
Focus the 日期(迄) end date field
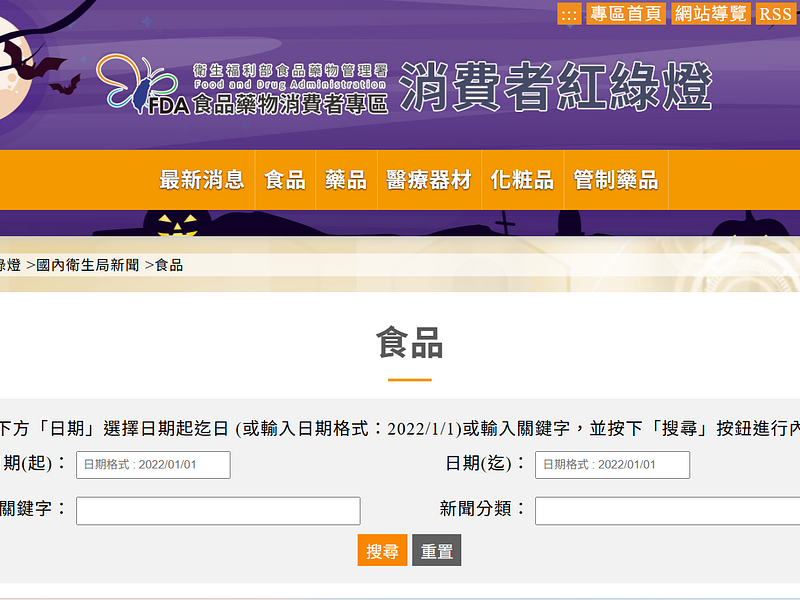tap(612, 465)
